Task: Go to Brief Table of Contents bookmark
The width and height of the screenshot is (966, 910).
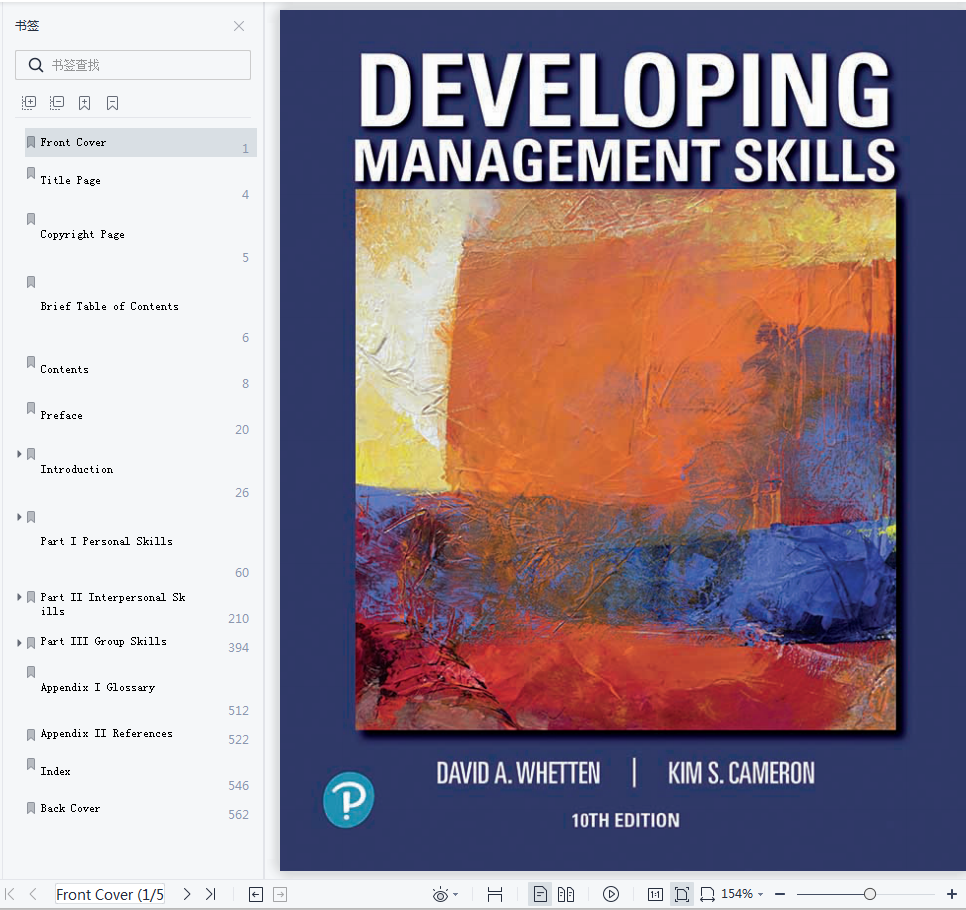Action: 110,306
